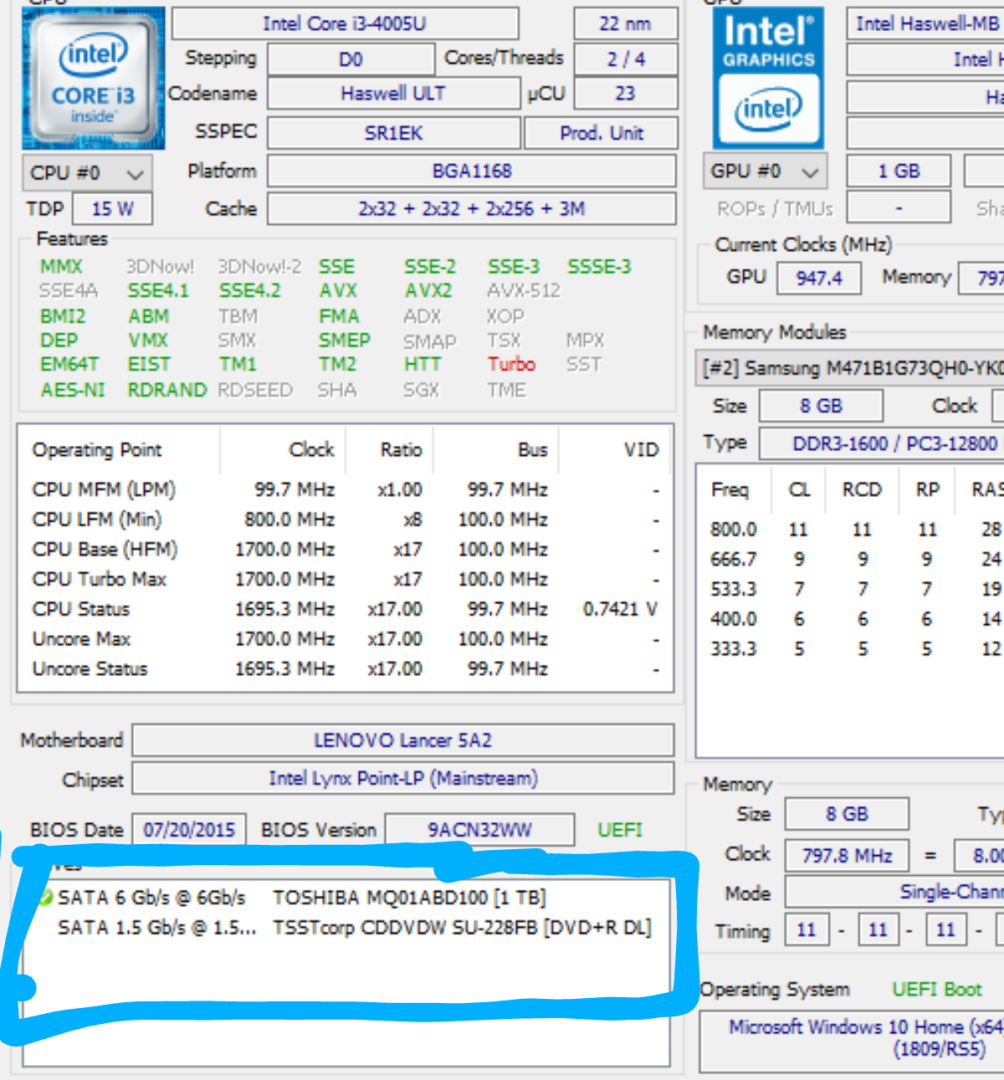Click the RDRAND feature label
Viewport: 1004px width, 1080px height.
167,390
